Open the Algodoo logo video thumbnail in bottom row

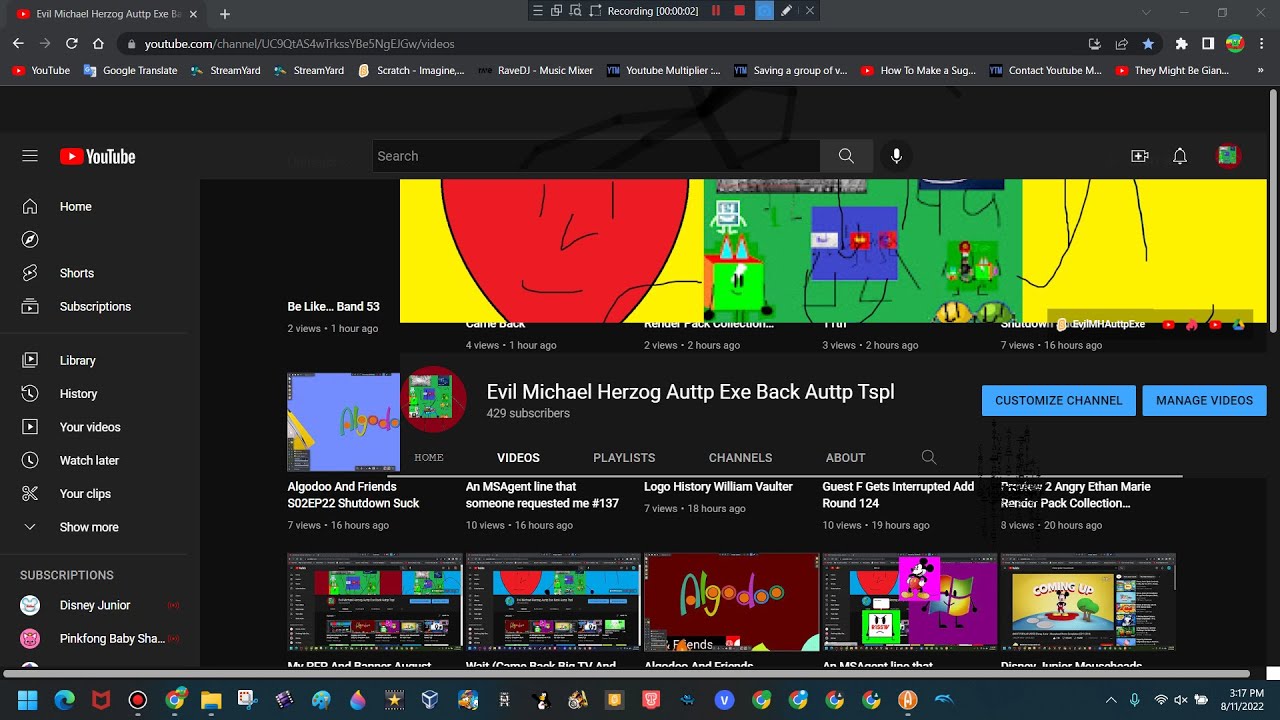click(x=731, y=602)
